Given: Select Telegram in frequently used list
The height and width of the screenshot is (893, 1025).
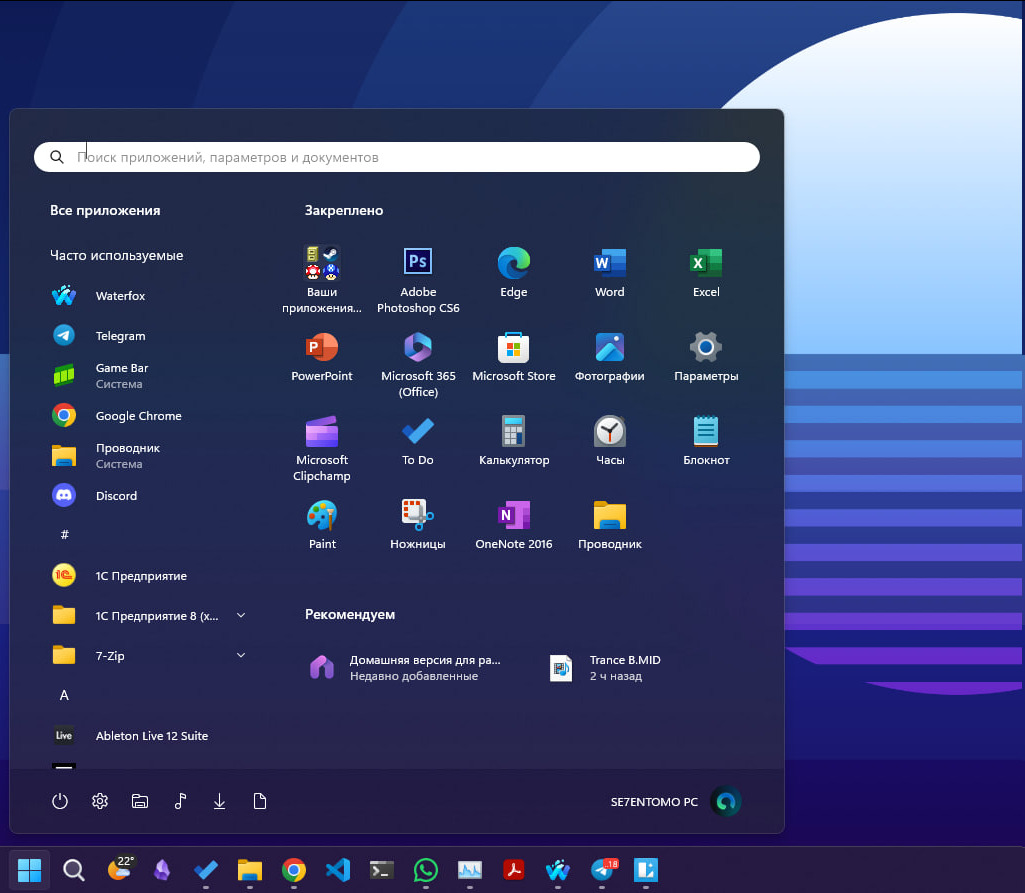Looking at the screenshot, I should tap(120, 336).
